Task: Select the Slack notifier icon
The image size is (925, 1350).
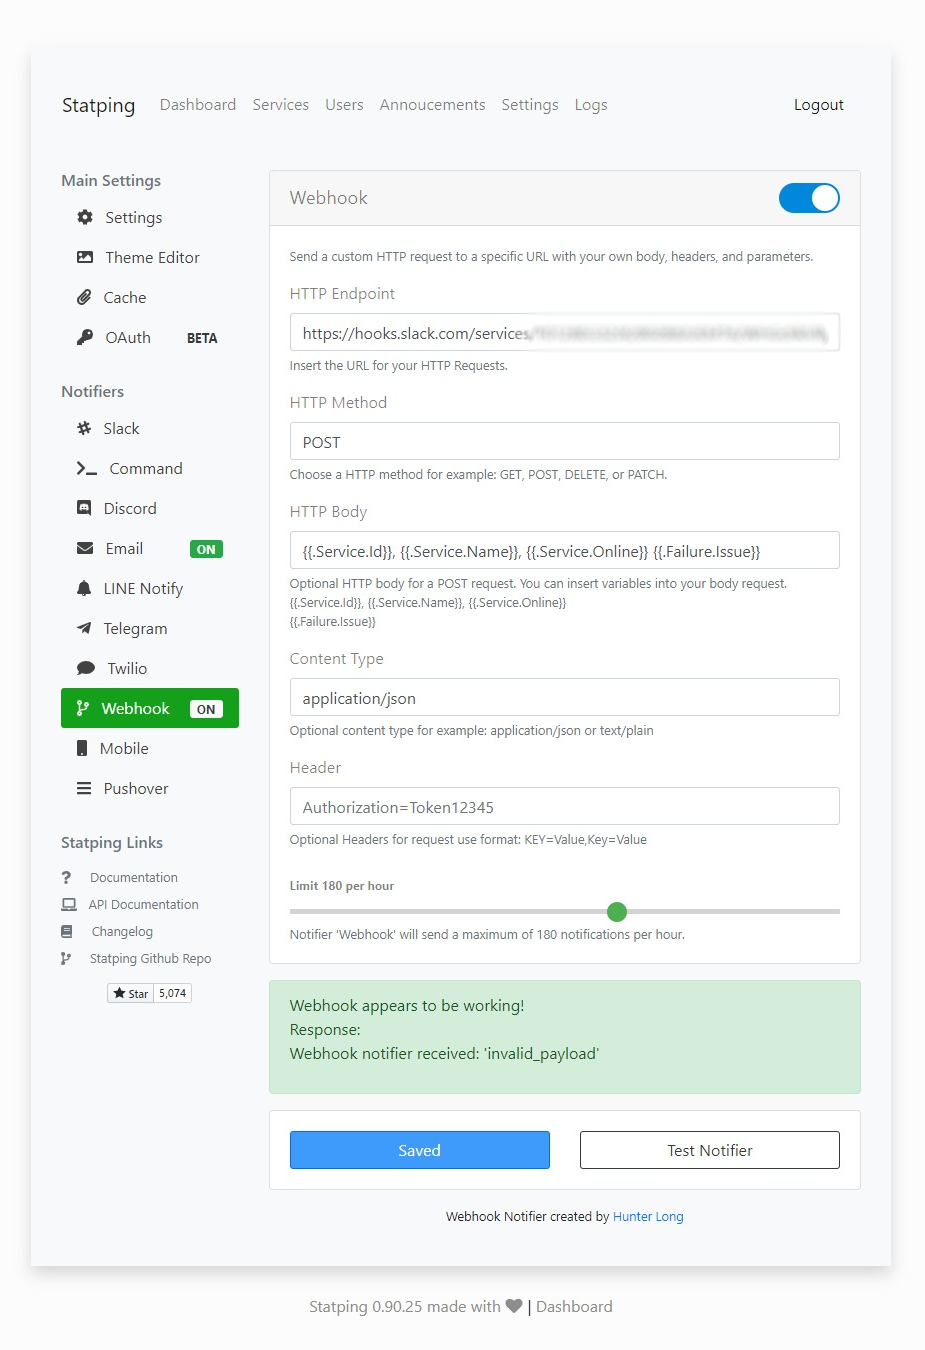Action: 85,428
